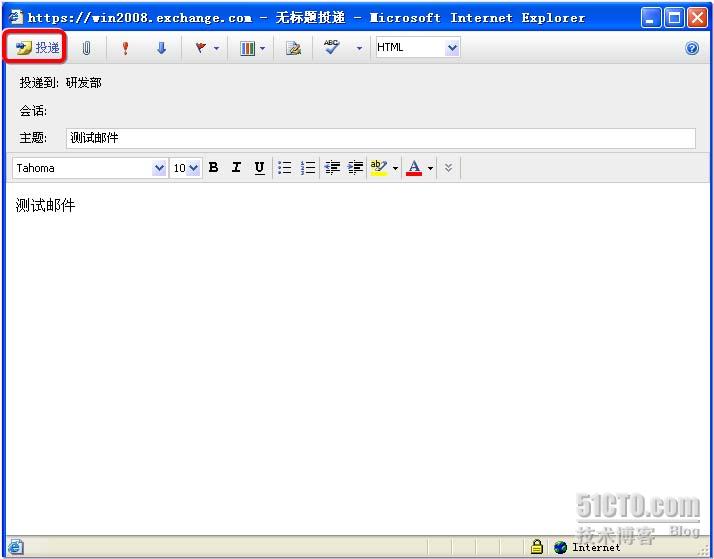Click the 投递 post button

click(36, 47)
